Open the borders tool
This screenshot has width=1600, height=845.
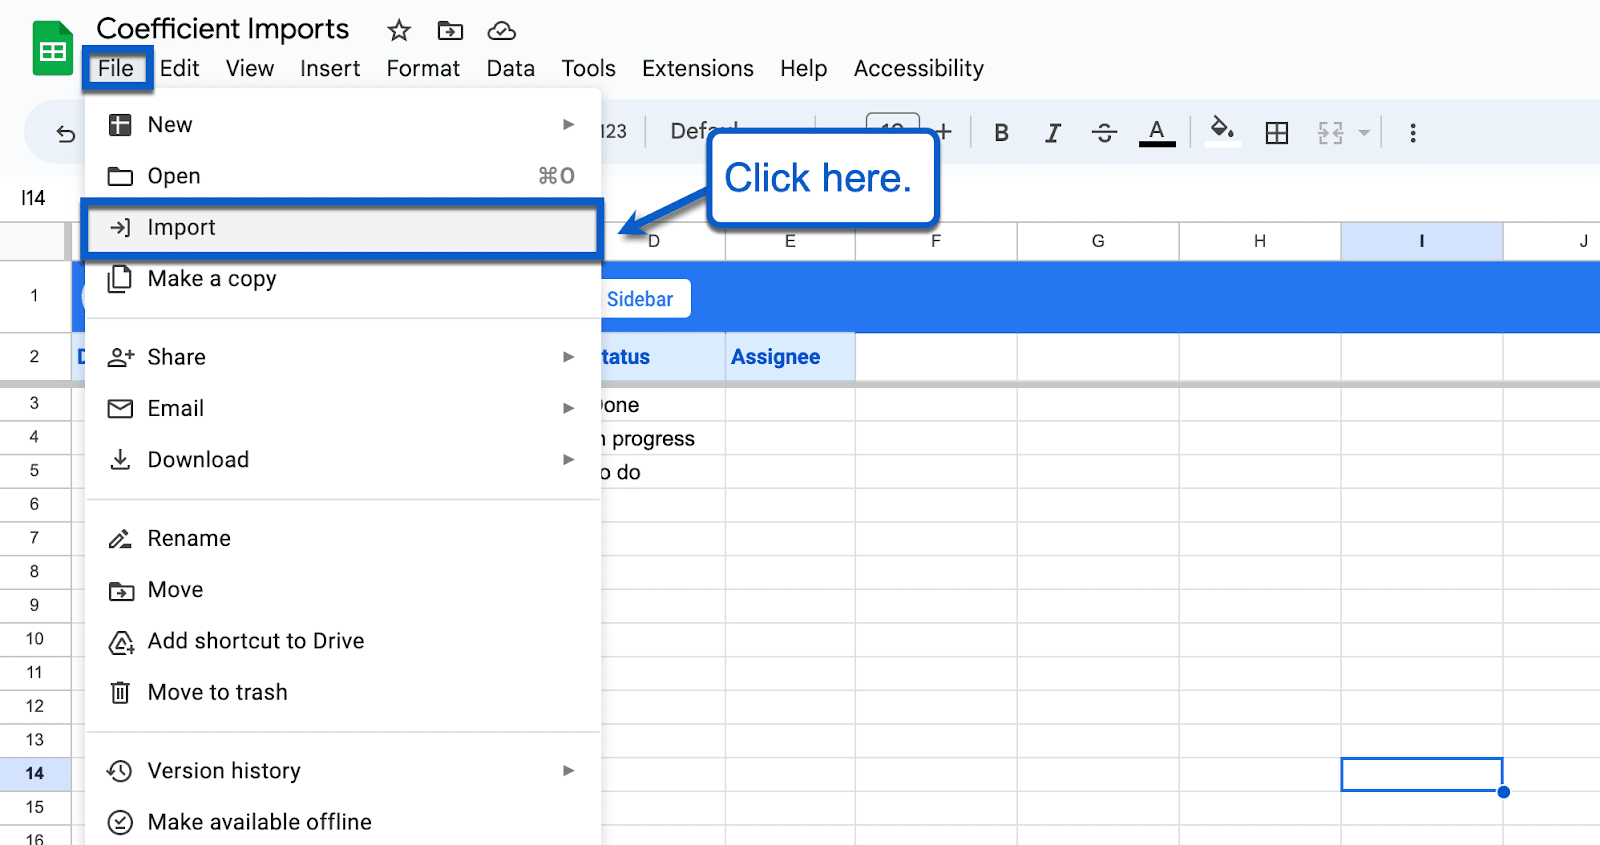(1276, 133)
